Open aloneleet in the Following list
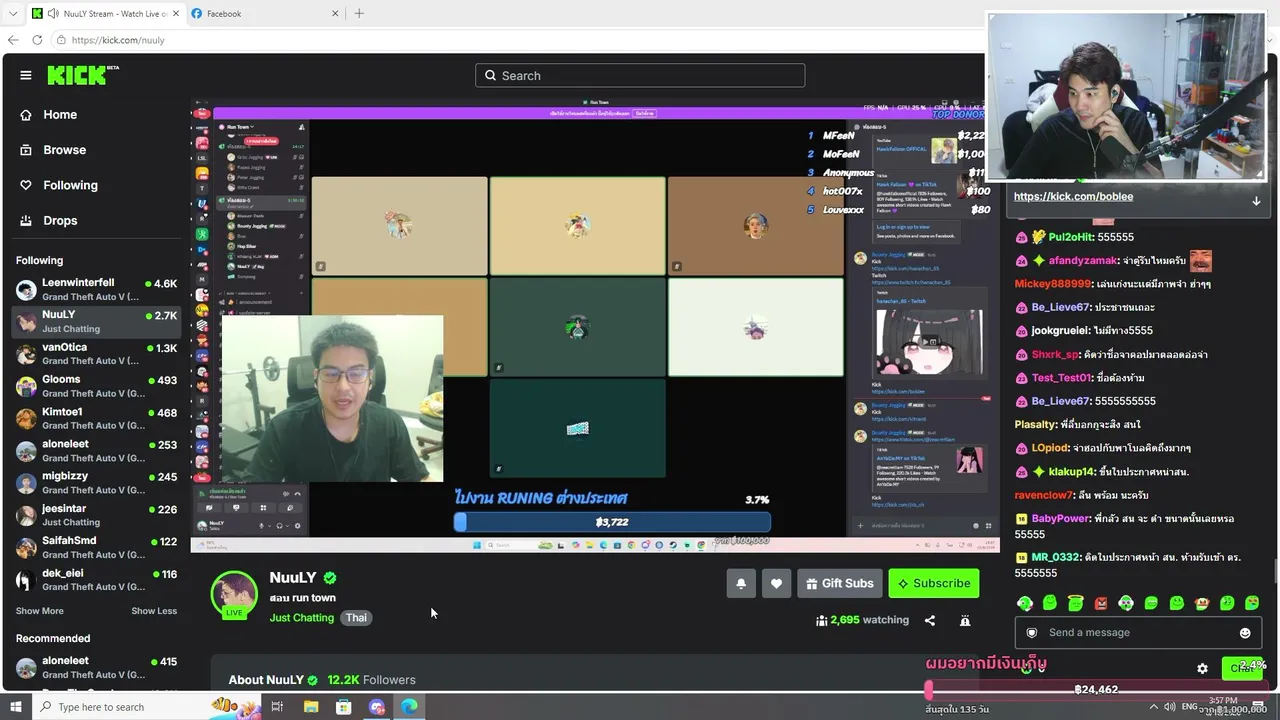1280x720 pixels. (96, 451)
